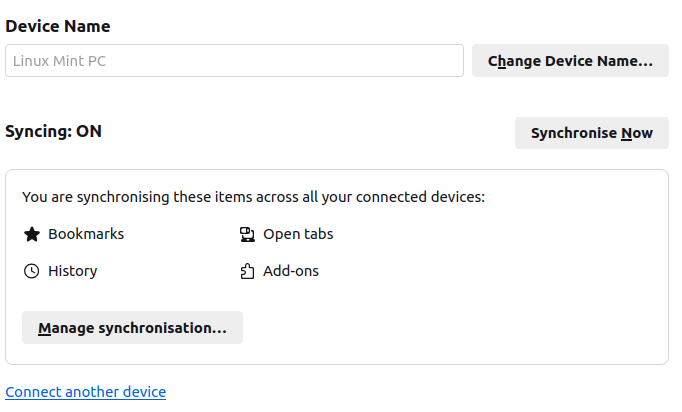Click the Syncing: ON status heading
Viewport: 682px width, 412px height.
[54, 131]
